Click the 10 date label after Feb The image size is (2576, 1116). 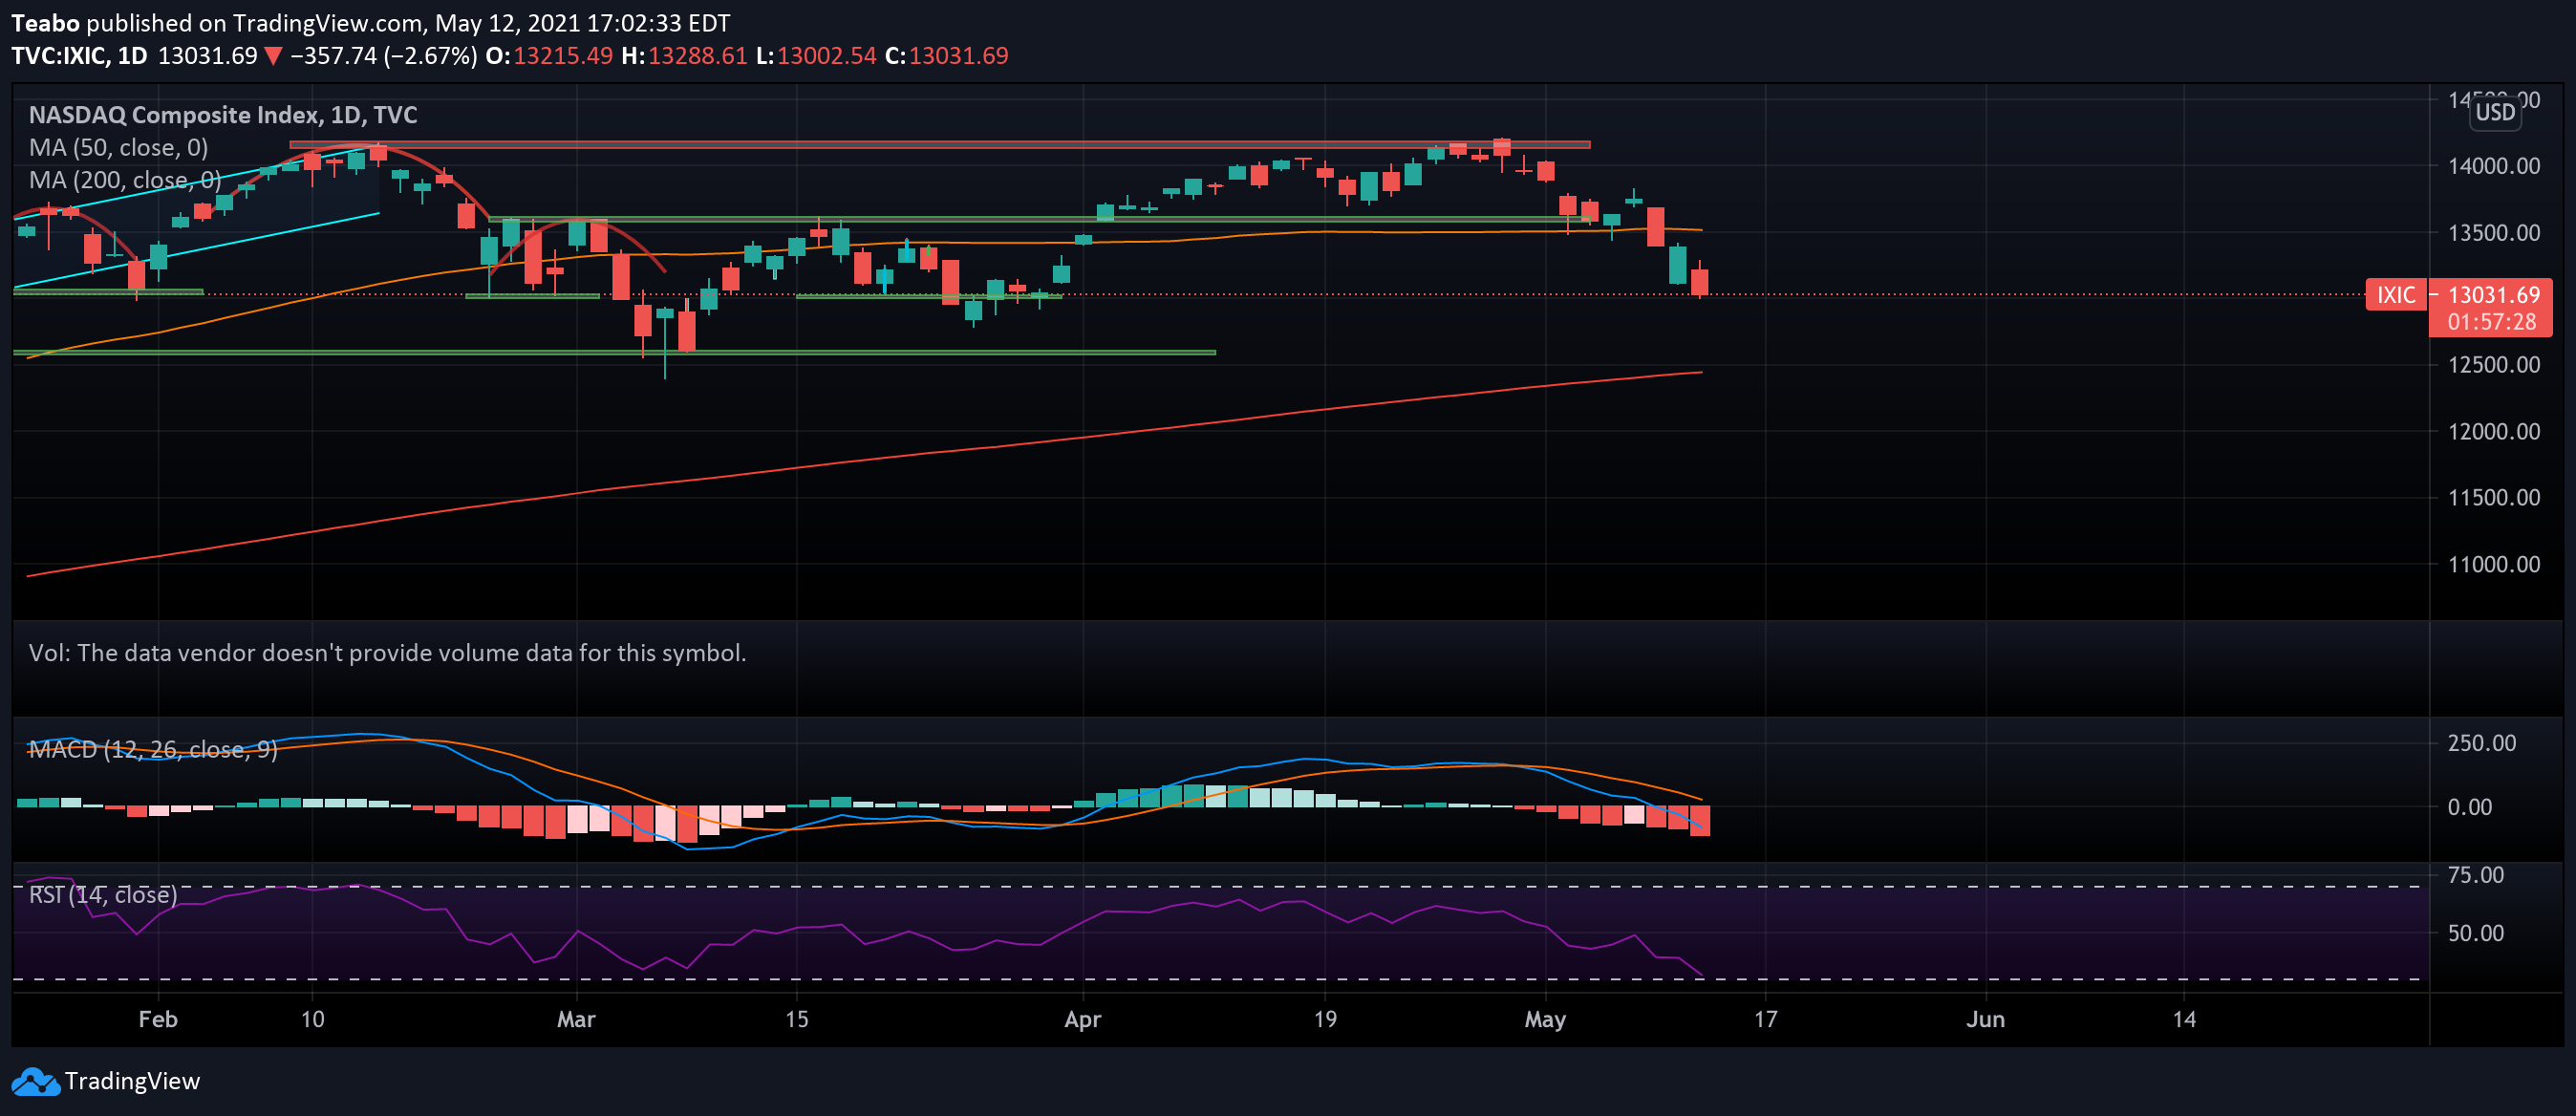pyautogui.click(x=313, y=1019)
